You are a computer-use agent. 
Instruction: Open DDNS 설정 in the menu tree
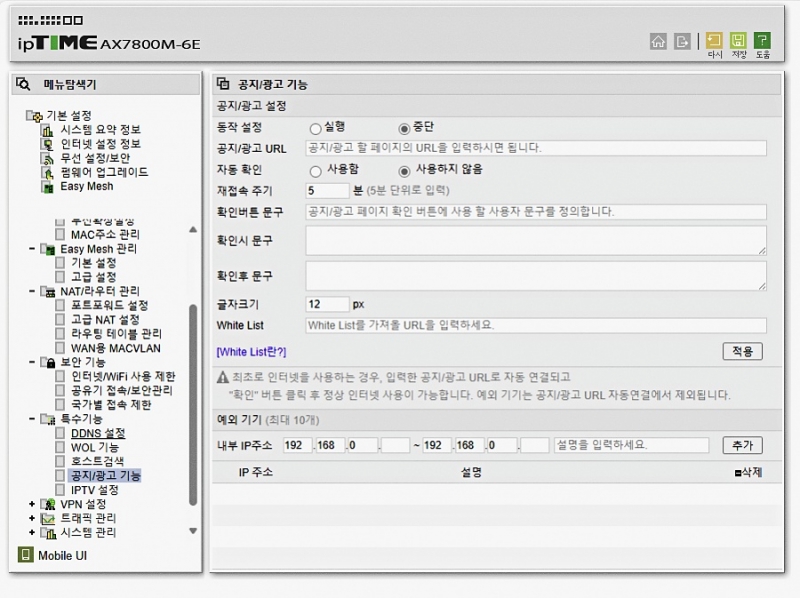(97, 433)
